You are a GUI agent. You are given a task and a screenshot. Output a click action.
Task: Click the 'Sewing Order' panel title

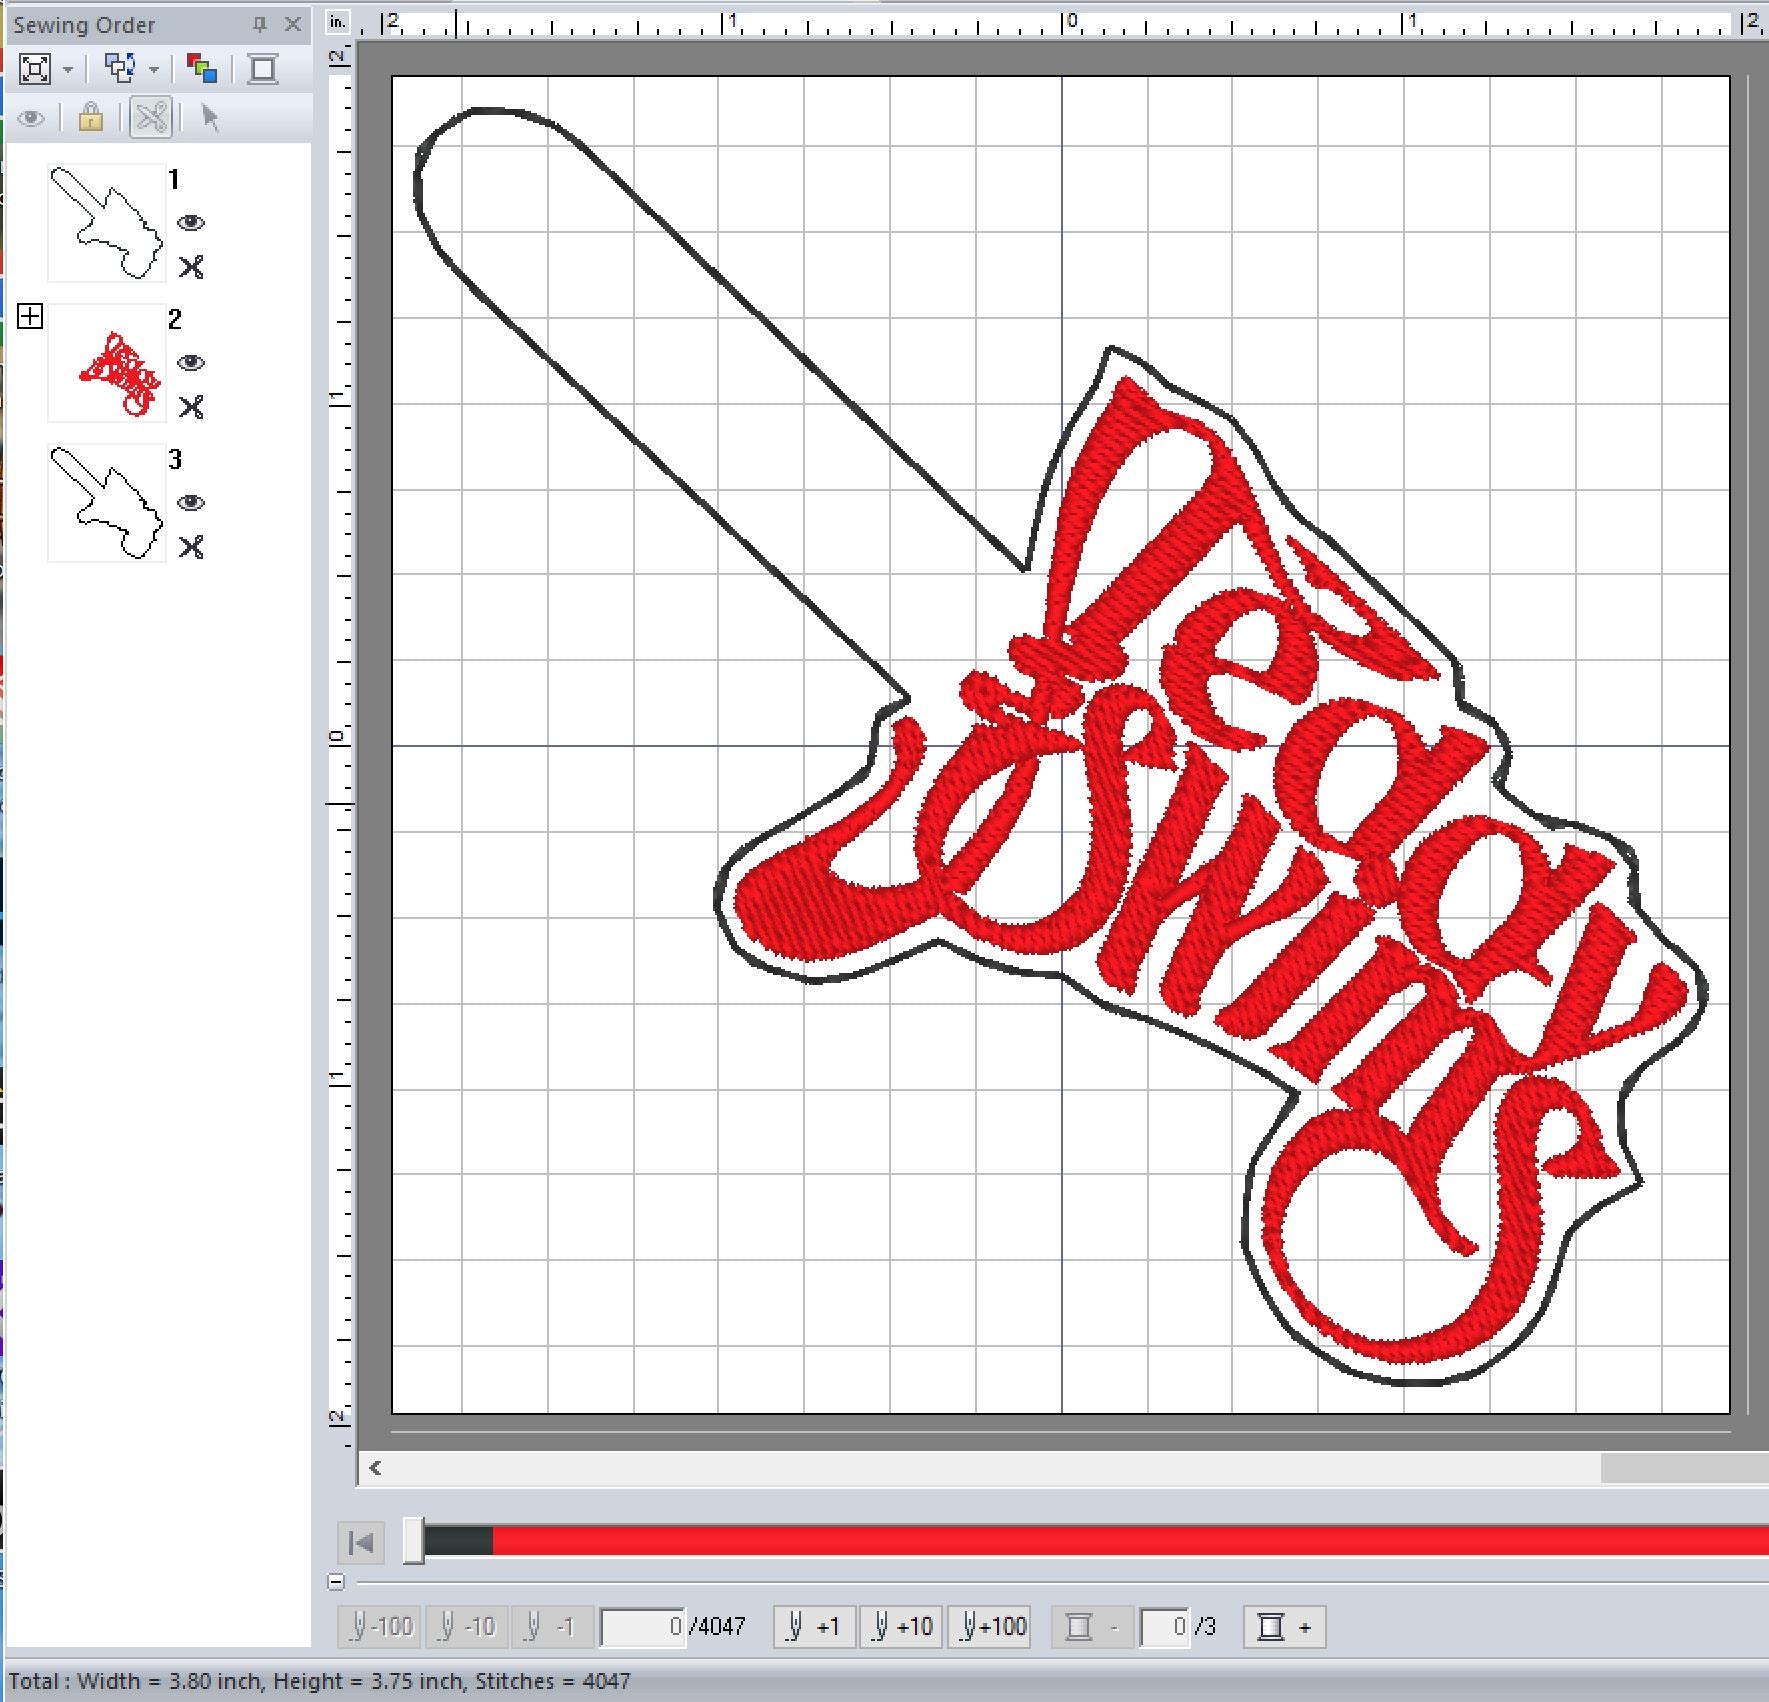[x=84, y=25]
